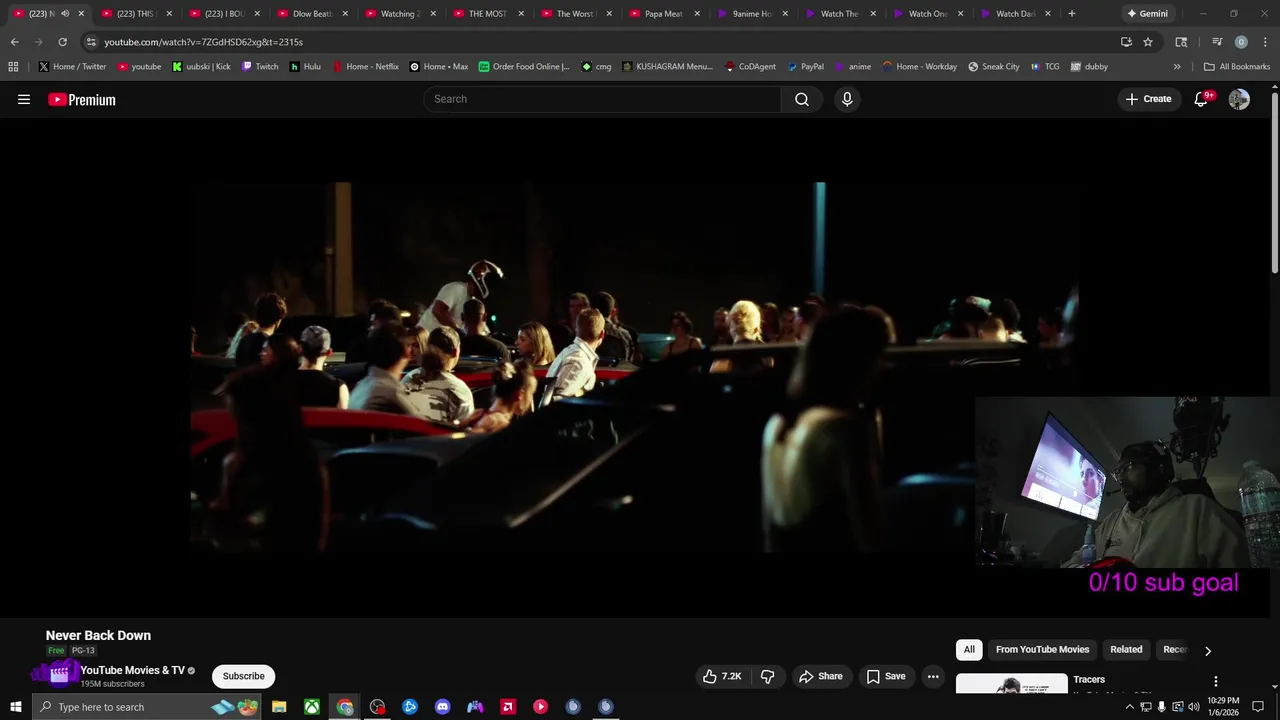Expand hidden bookmarks chevron
This screenshot has width=1280, height=720.
click(1177, 67)
